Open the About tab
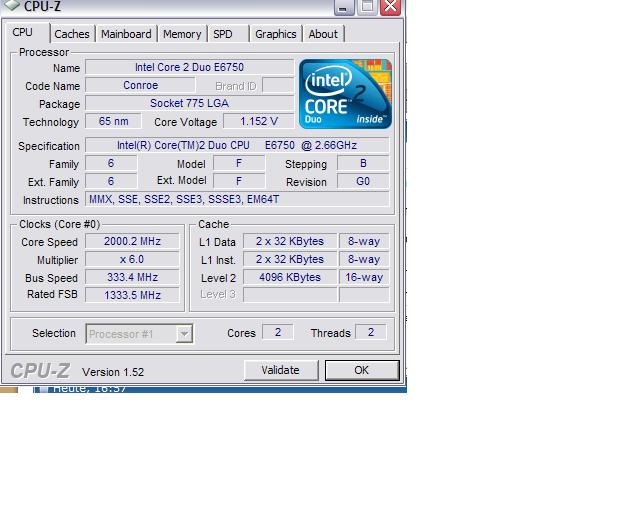640x512 pixels. tap(323, 34)
